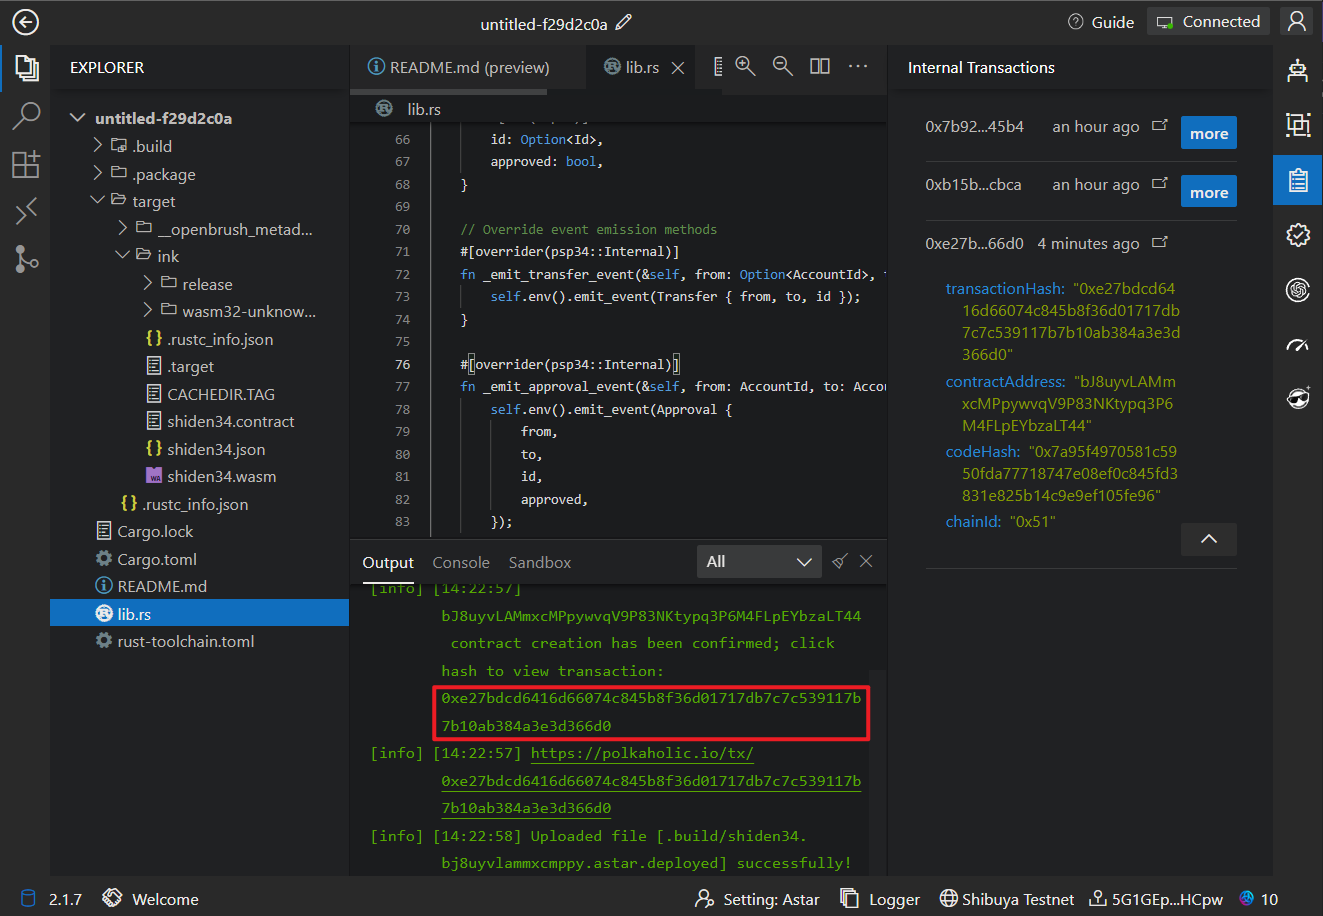Toggle the split editor icon
1323x916 pixels.
[820, 66]
